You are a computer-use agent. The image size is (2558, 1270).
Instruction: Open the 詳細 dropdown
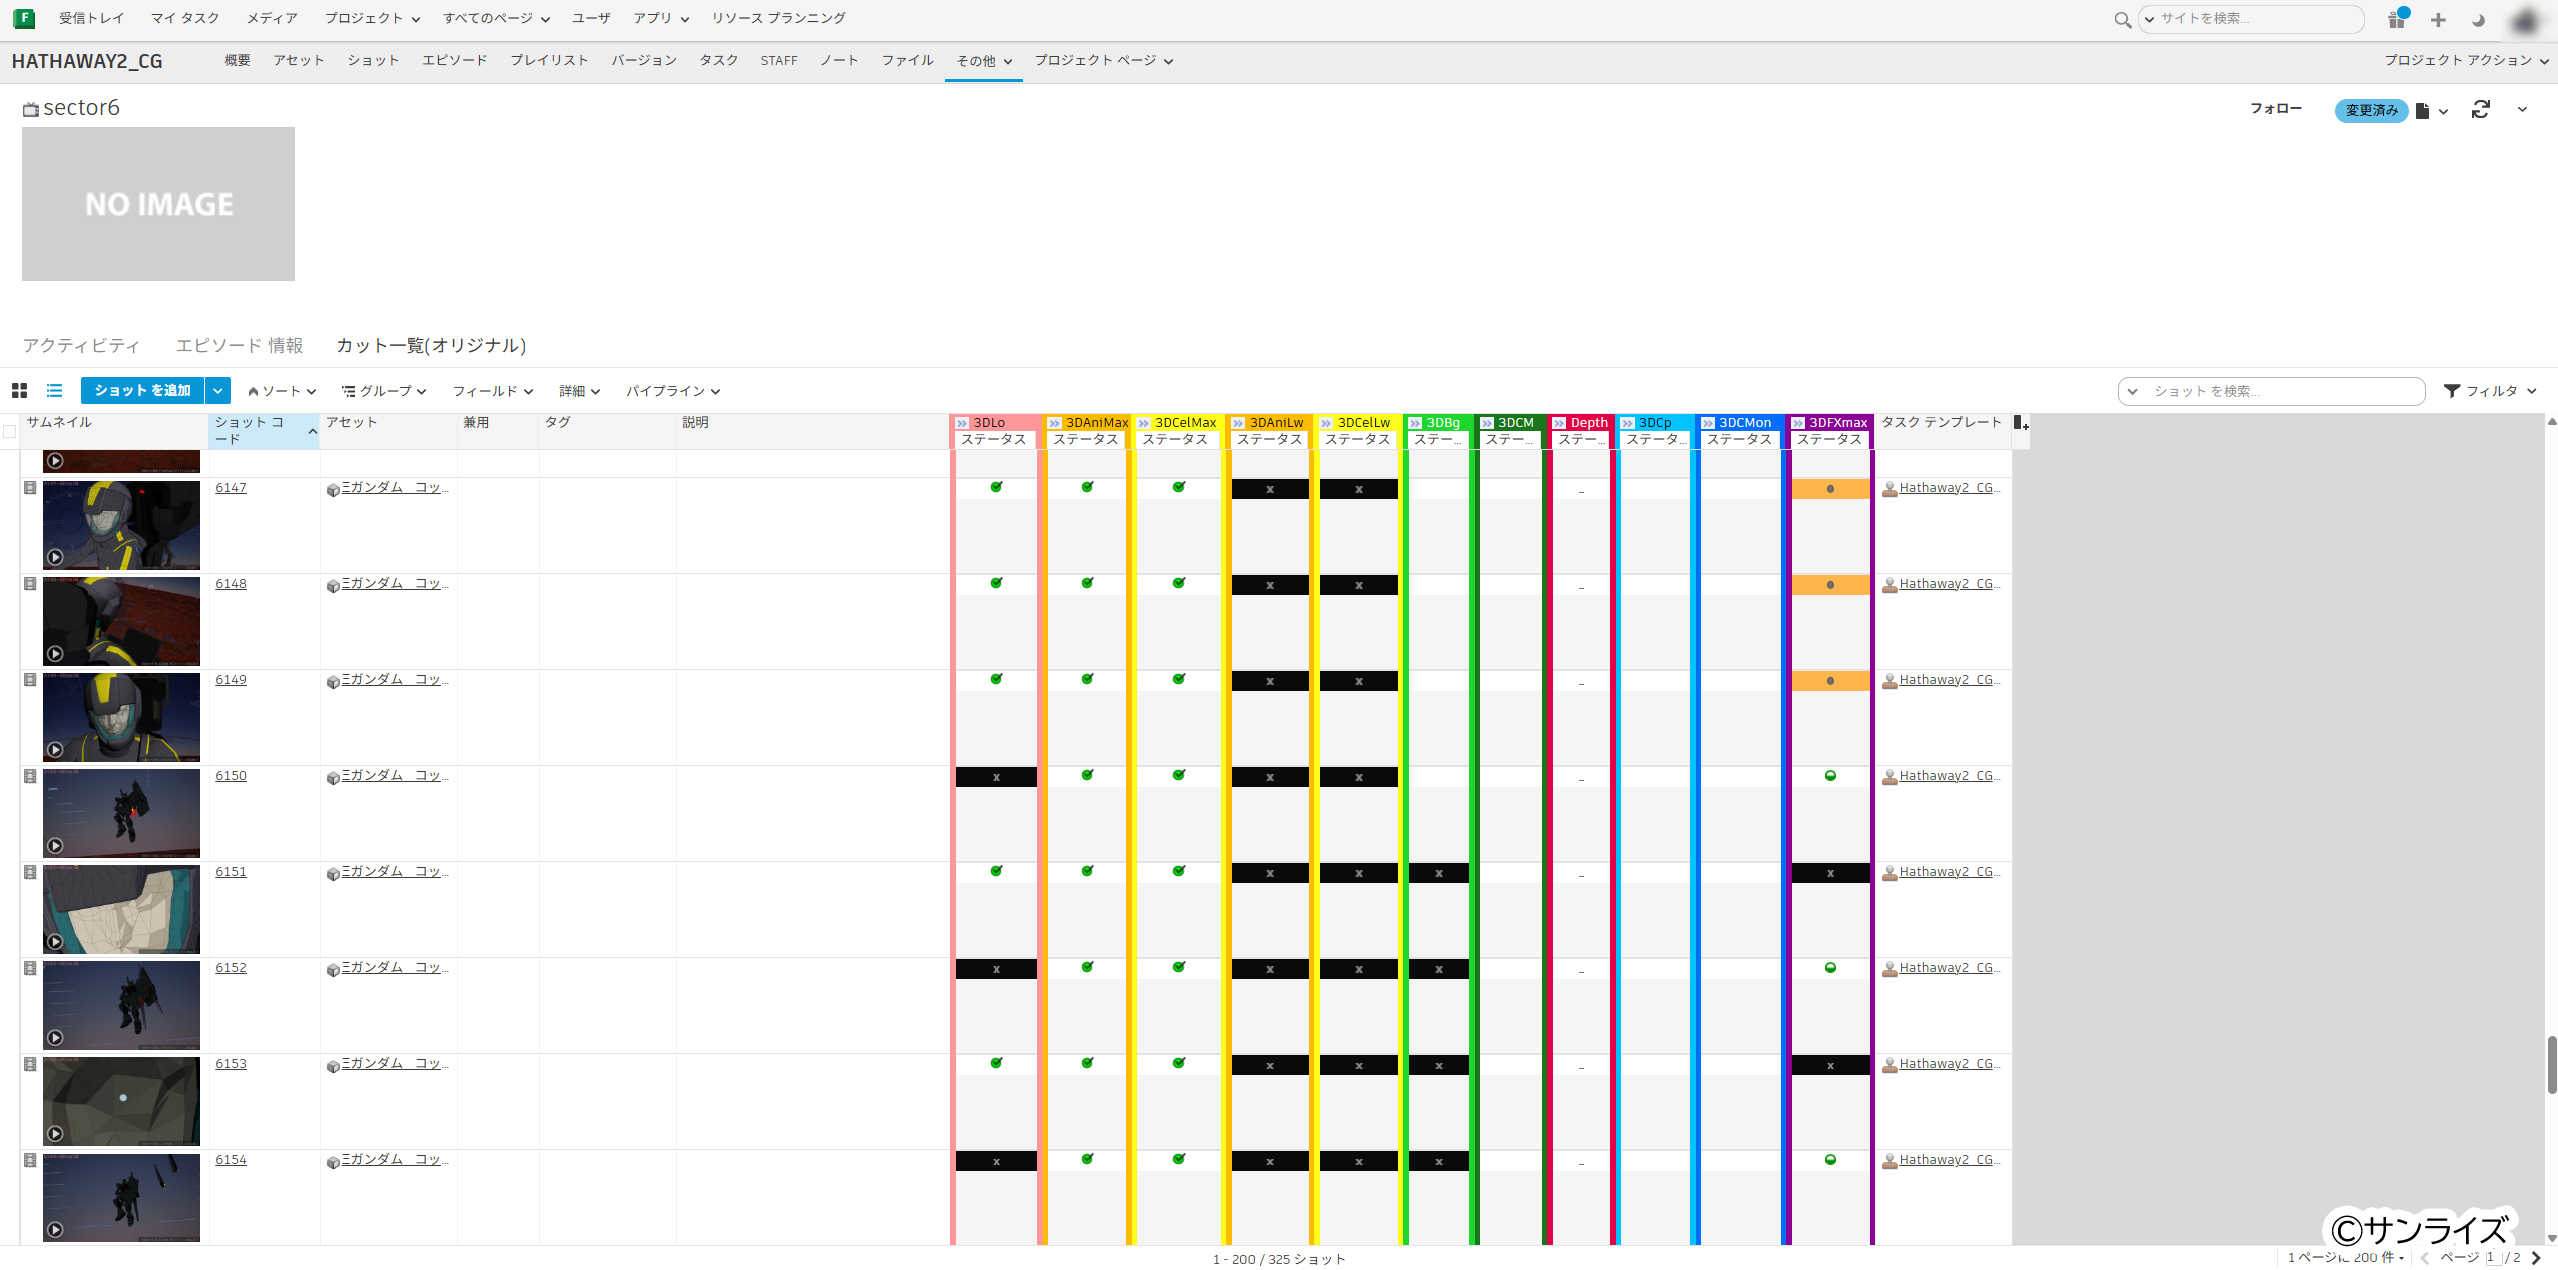579,391
